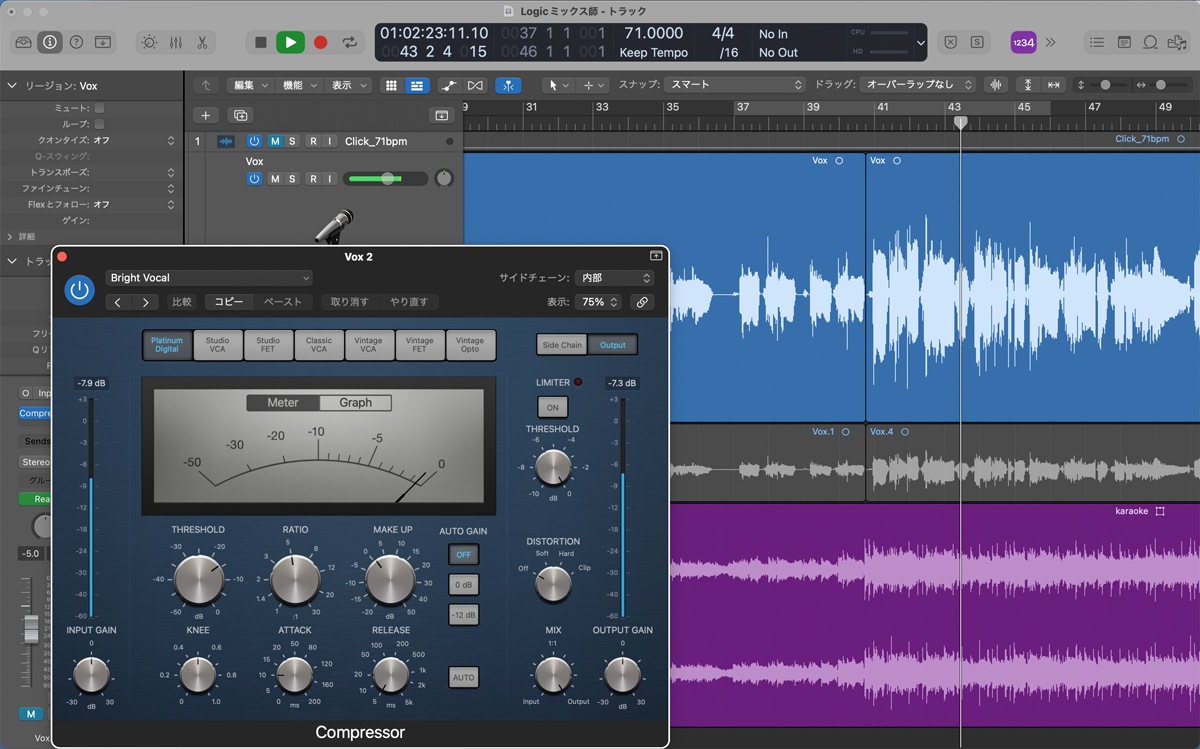Switch the display to the Graph tab
Viewport: 1200px width, 749px height.
click(355, 403)
